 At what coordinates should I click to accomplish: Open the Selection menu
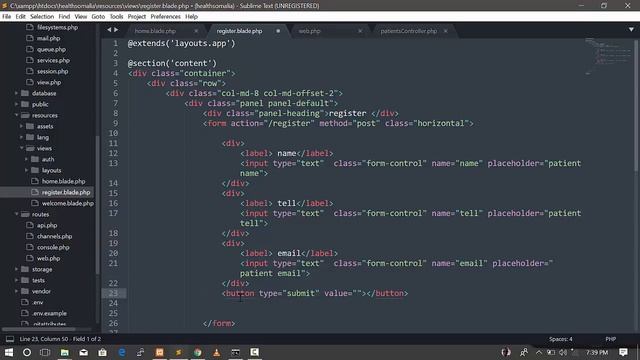42,17
